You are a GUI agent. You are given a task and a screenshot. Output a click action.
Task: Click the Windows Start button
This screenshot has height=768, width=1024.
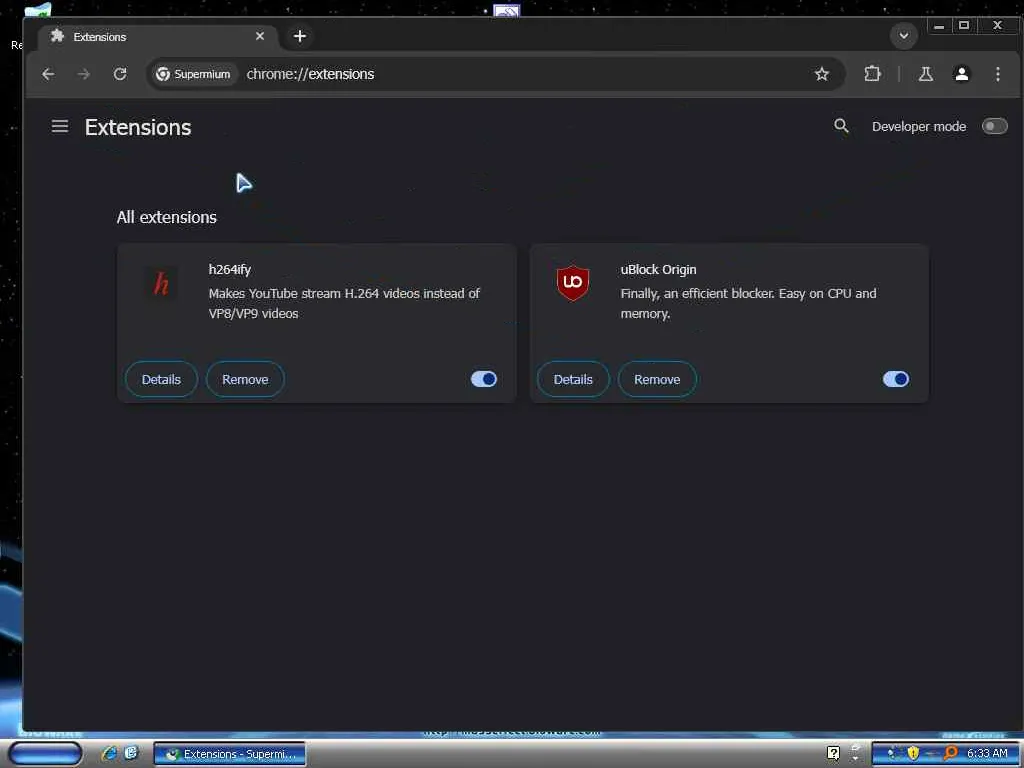click(x=45, y=753)
